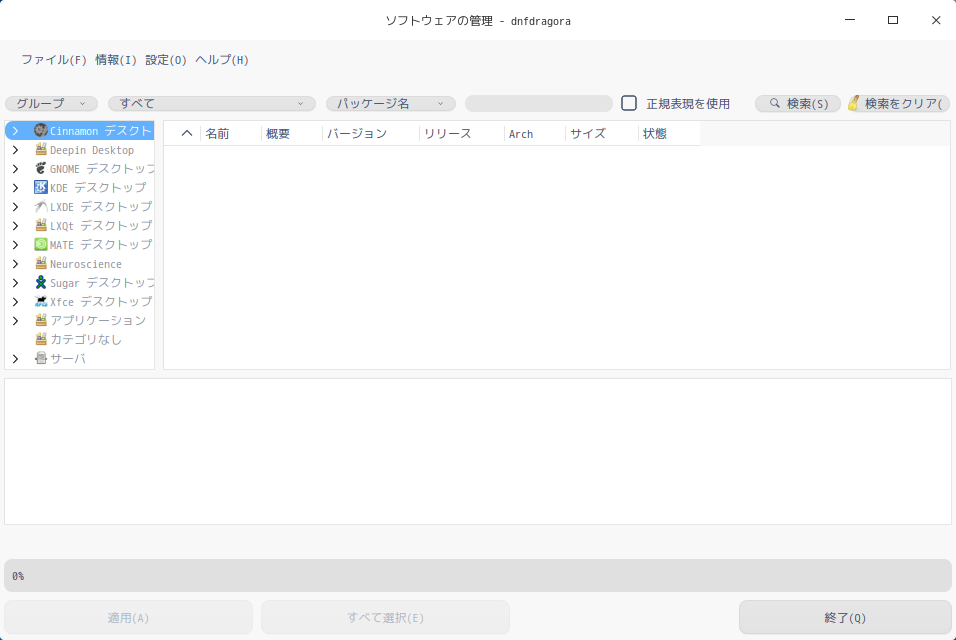Expand the Xfce デスクトップ tree node
This screenshot has width=956, height=640.
tap(16, 302)
